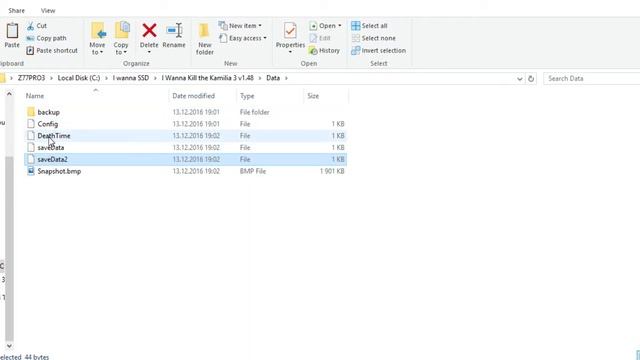The height and width of the screenshot is (360, 640).
Task: Cut the selected file
Action: [x=37, y=26]
